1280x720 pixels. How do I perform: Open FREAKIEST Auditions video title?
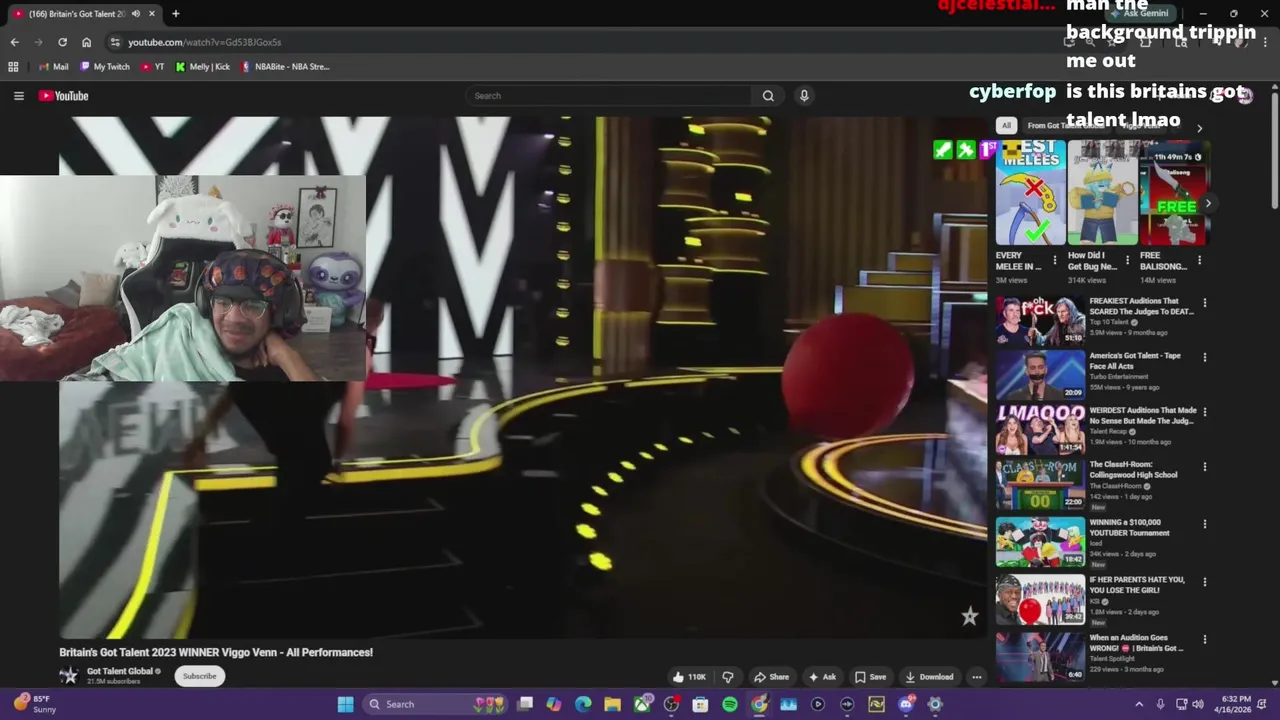coord(1141,306)
